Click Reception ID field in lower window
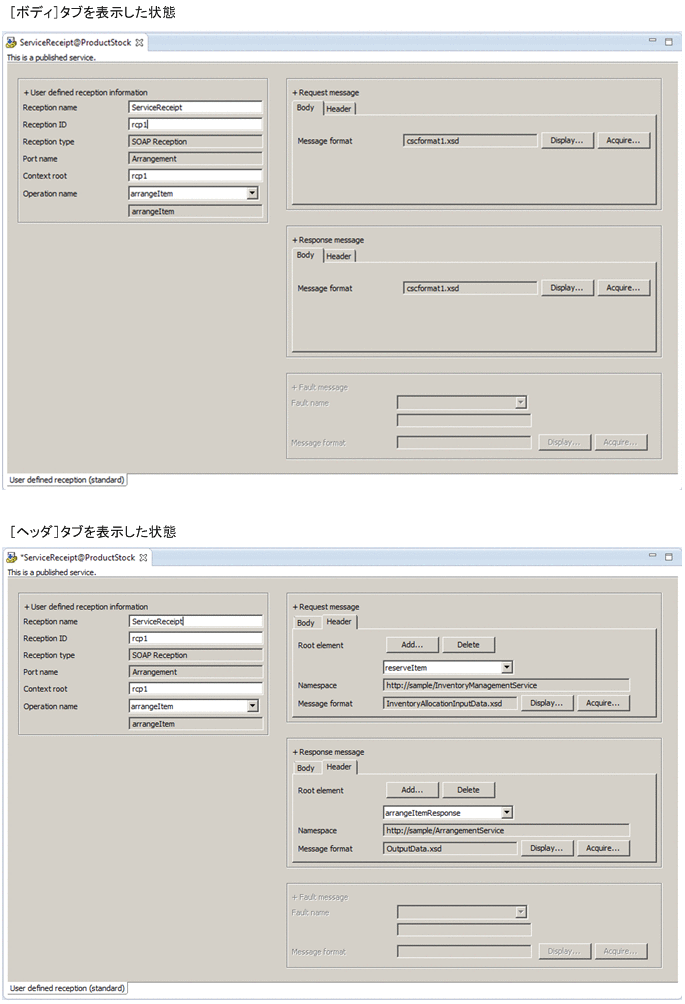Screen dimensions: 685x1004 [196, 638]
